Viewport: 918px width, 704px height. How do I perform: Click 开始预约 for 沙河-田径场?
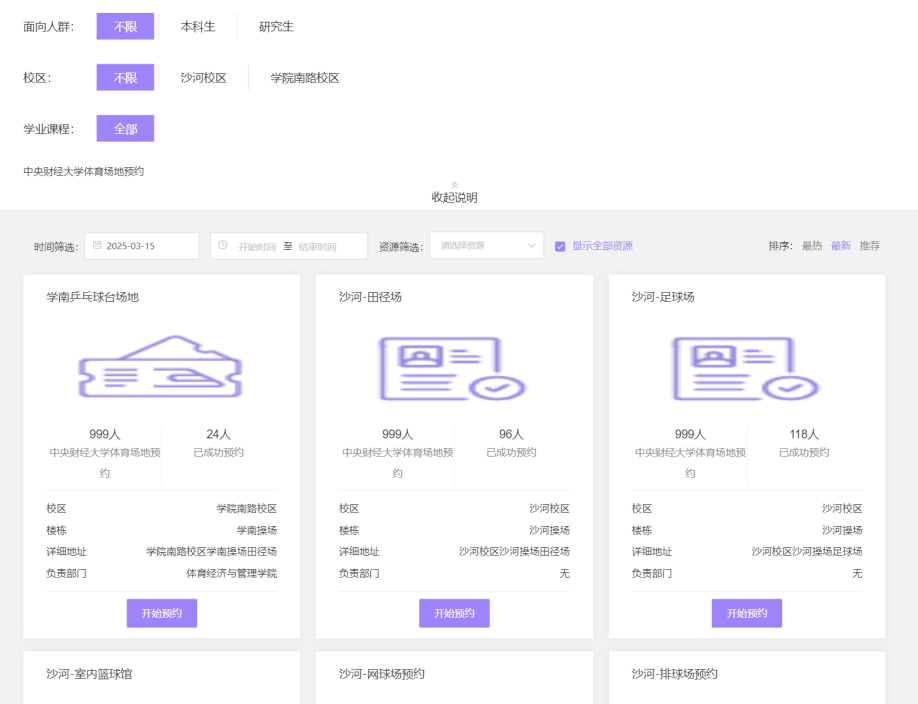(454, 613)
